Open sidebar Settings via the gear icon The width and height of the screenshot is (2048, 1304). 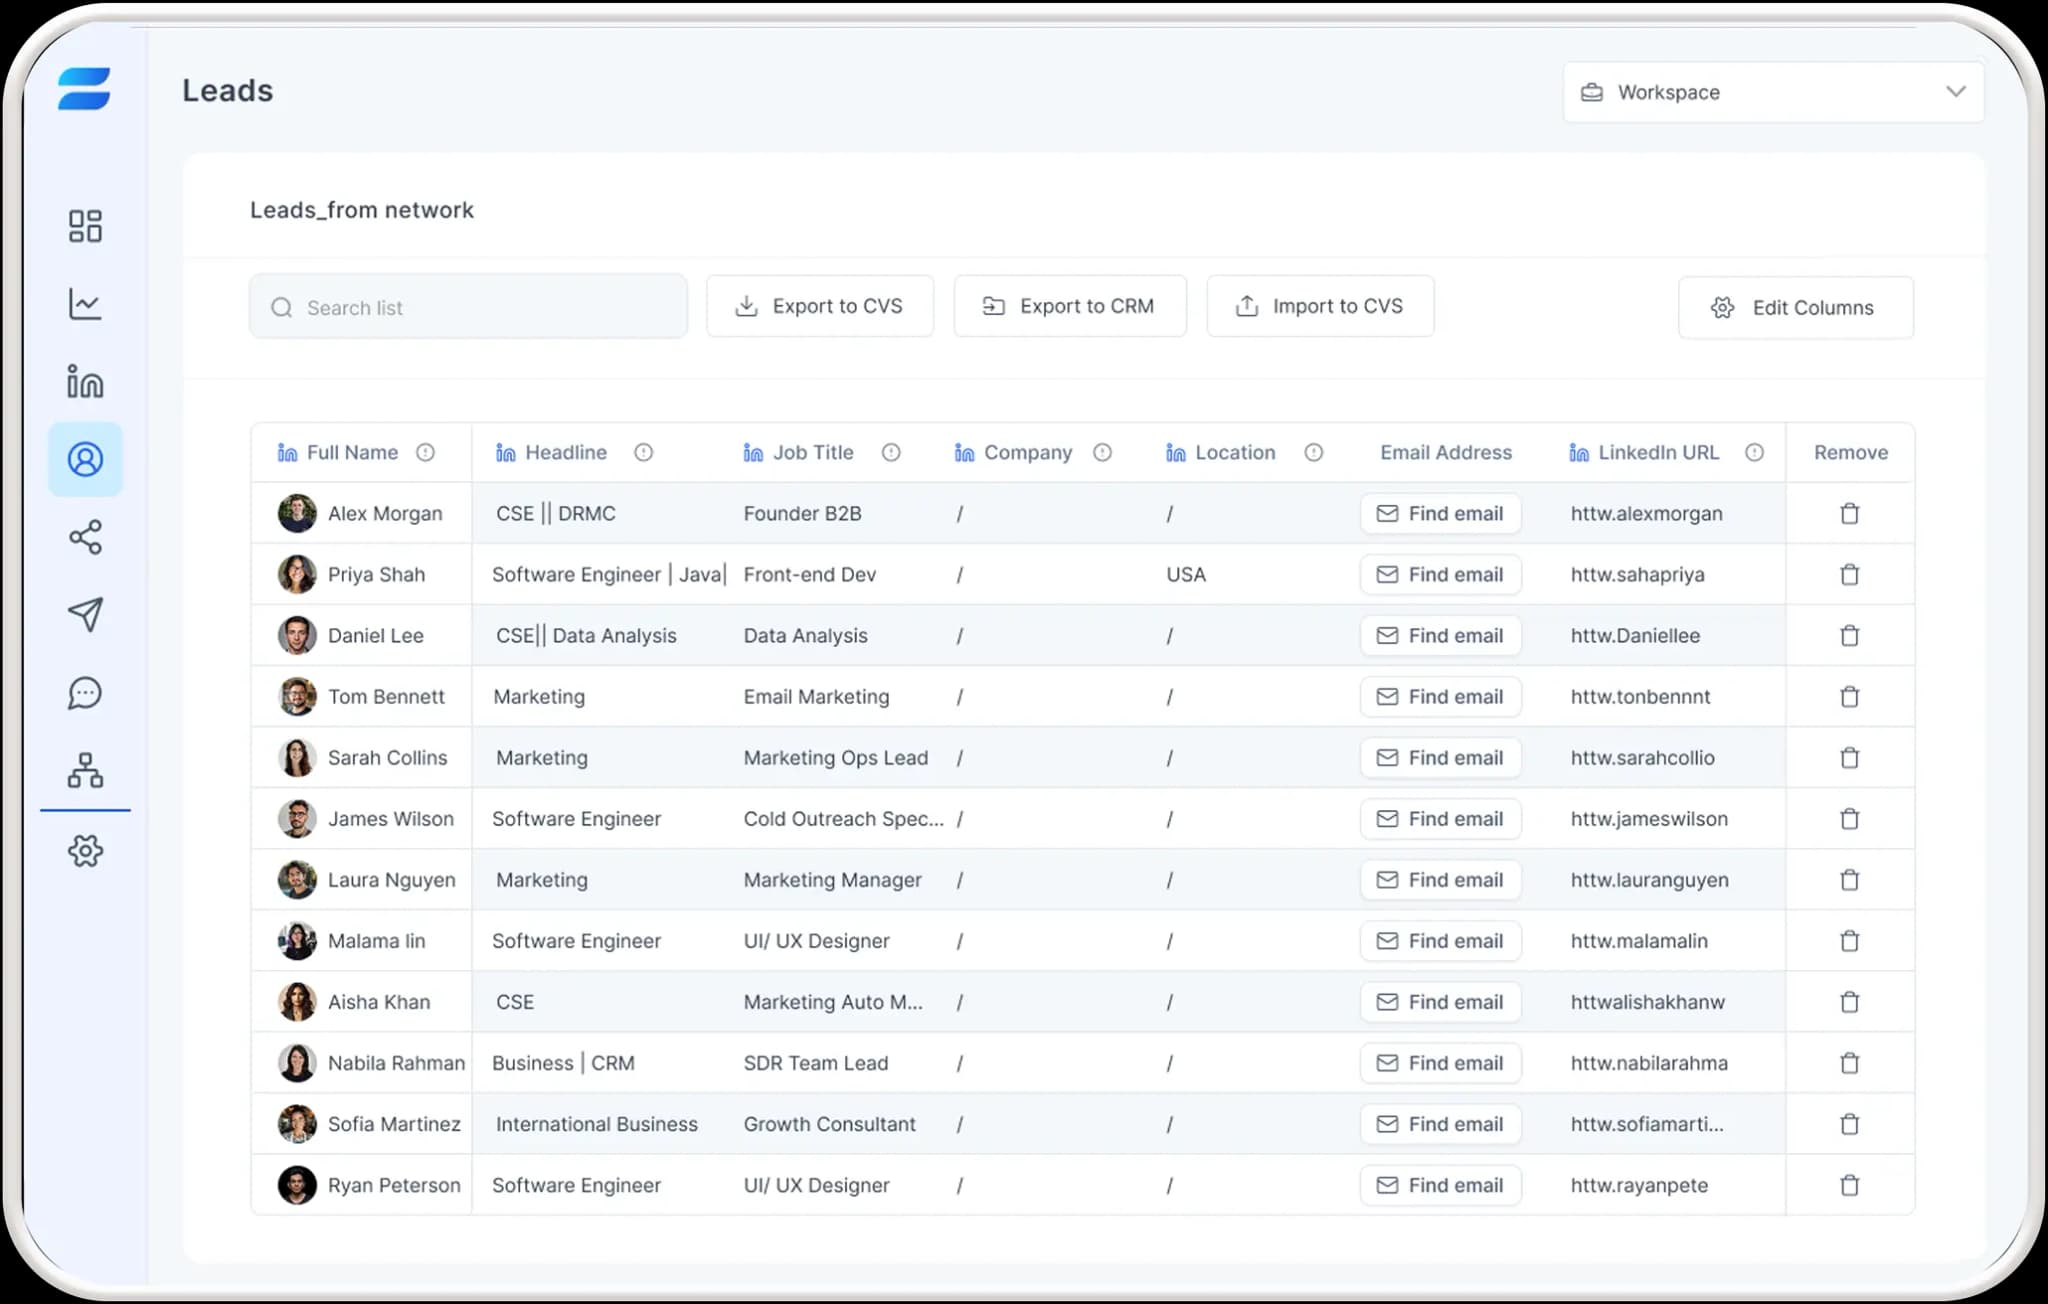pos(86,851)
